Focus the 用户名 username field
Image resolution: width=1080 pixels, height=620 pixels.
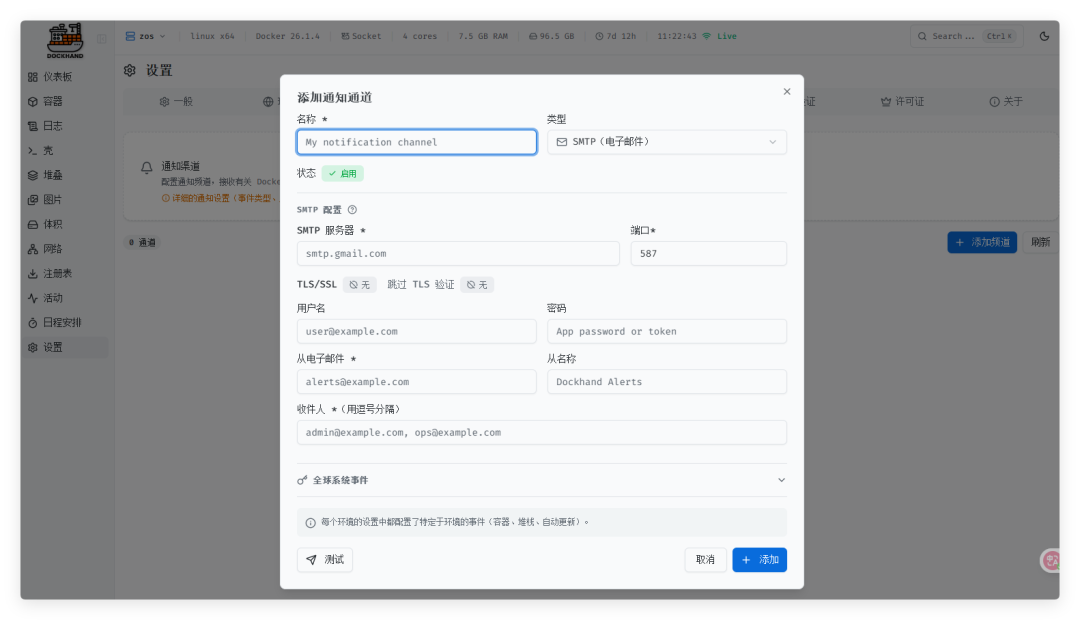coord(417,331)
